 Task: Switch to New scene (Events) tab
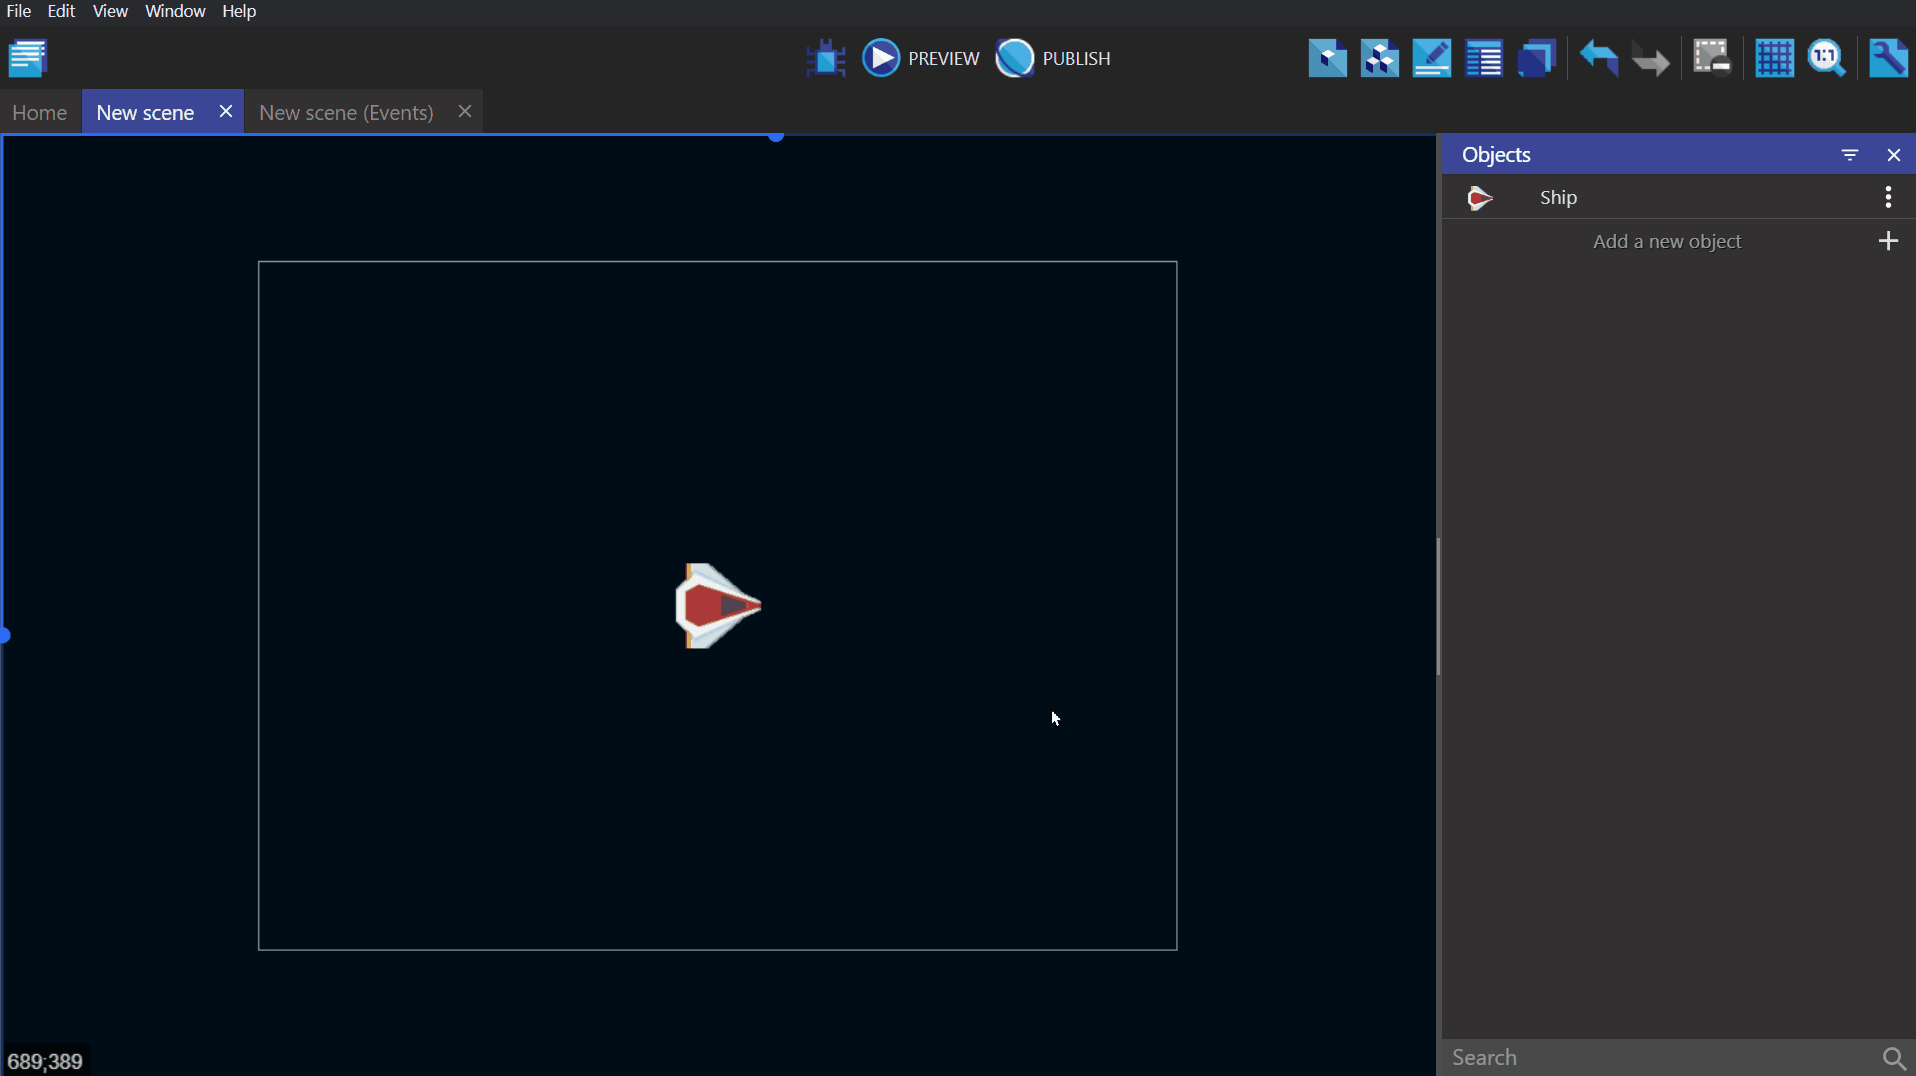click(346, 112)
